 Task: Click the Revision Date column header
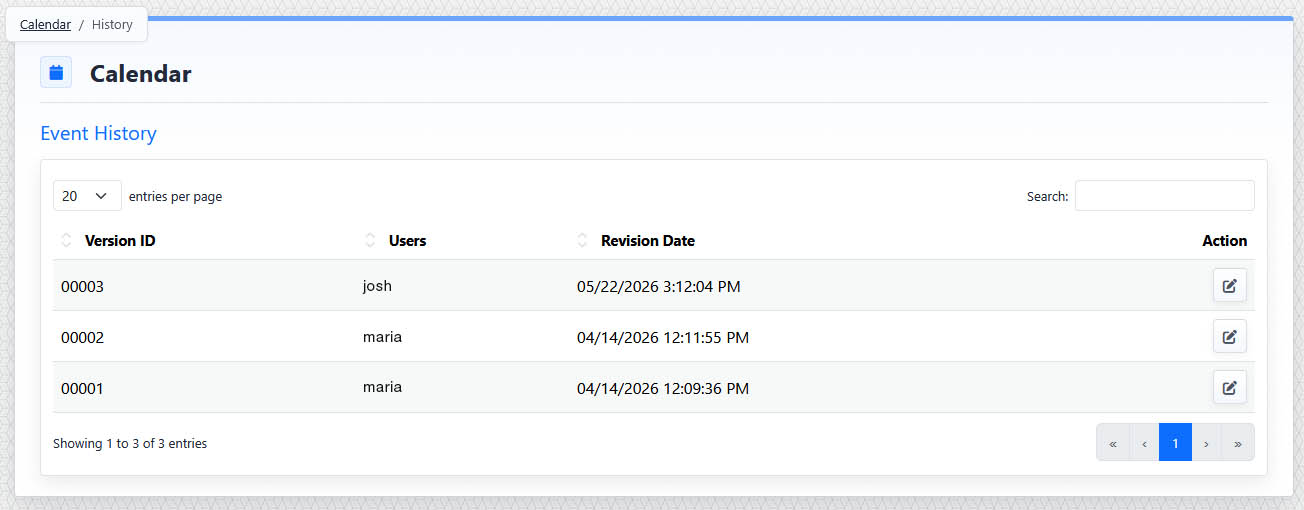(x=648, y=241)
